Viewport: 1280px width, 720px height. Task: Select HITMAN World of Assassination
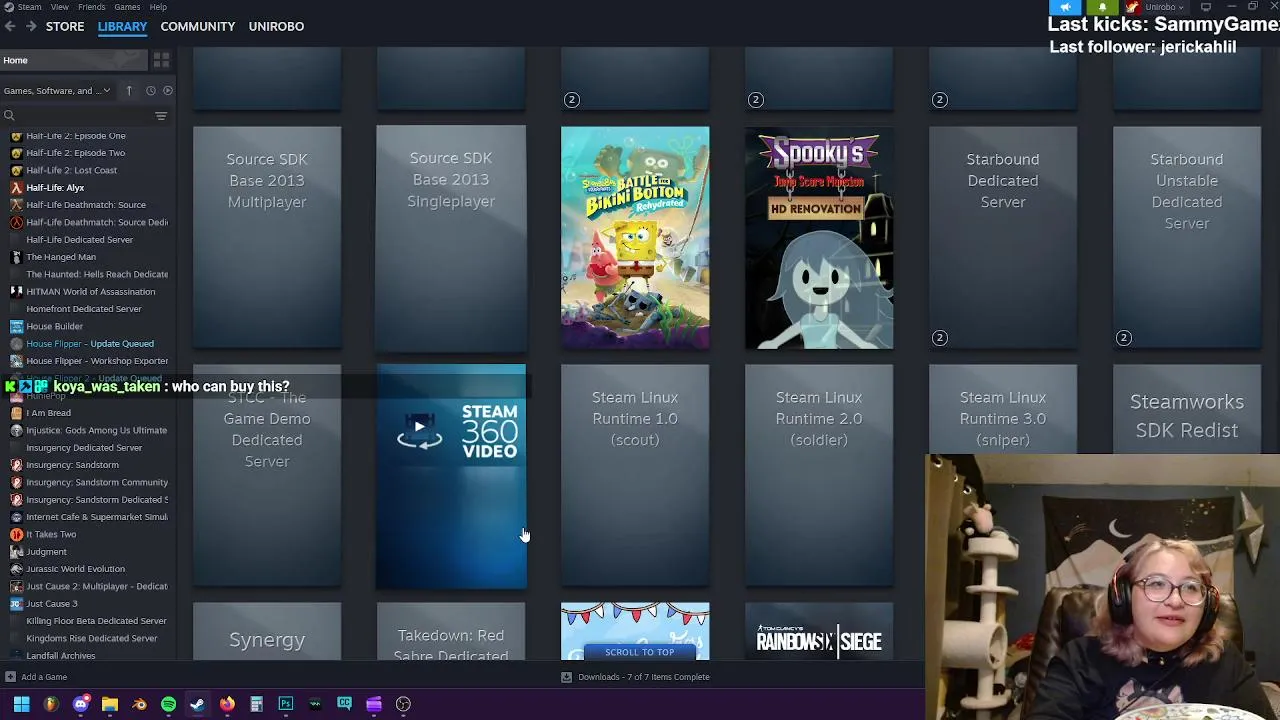[89, 292]
